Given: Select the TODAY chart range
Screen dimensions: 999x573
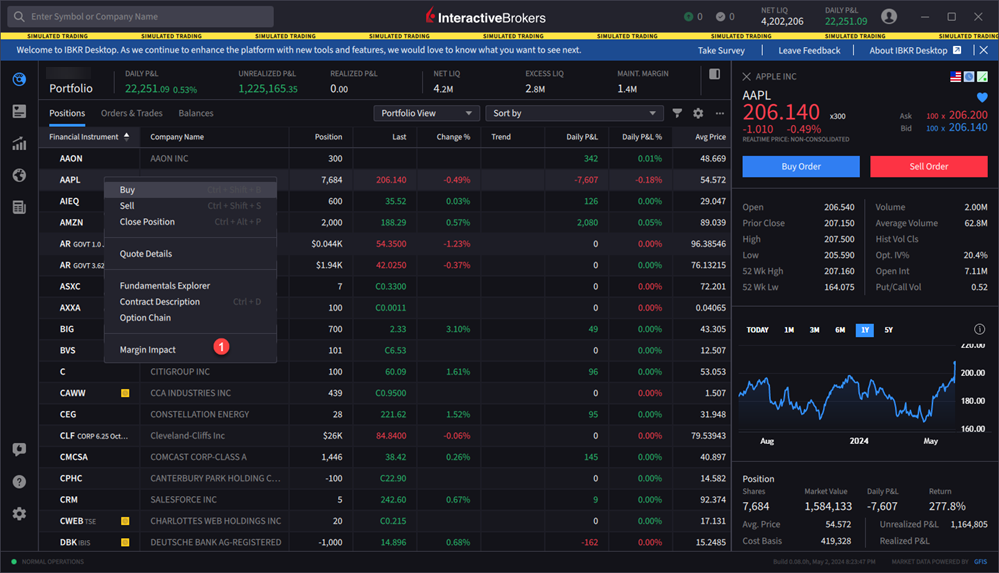Looking at the screenshot, I should coord(758,330).
